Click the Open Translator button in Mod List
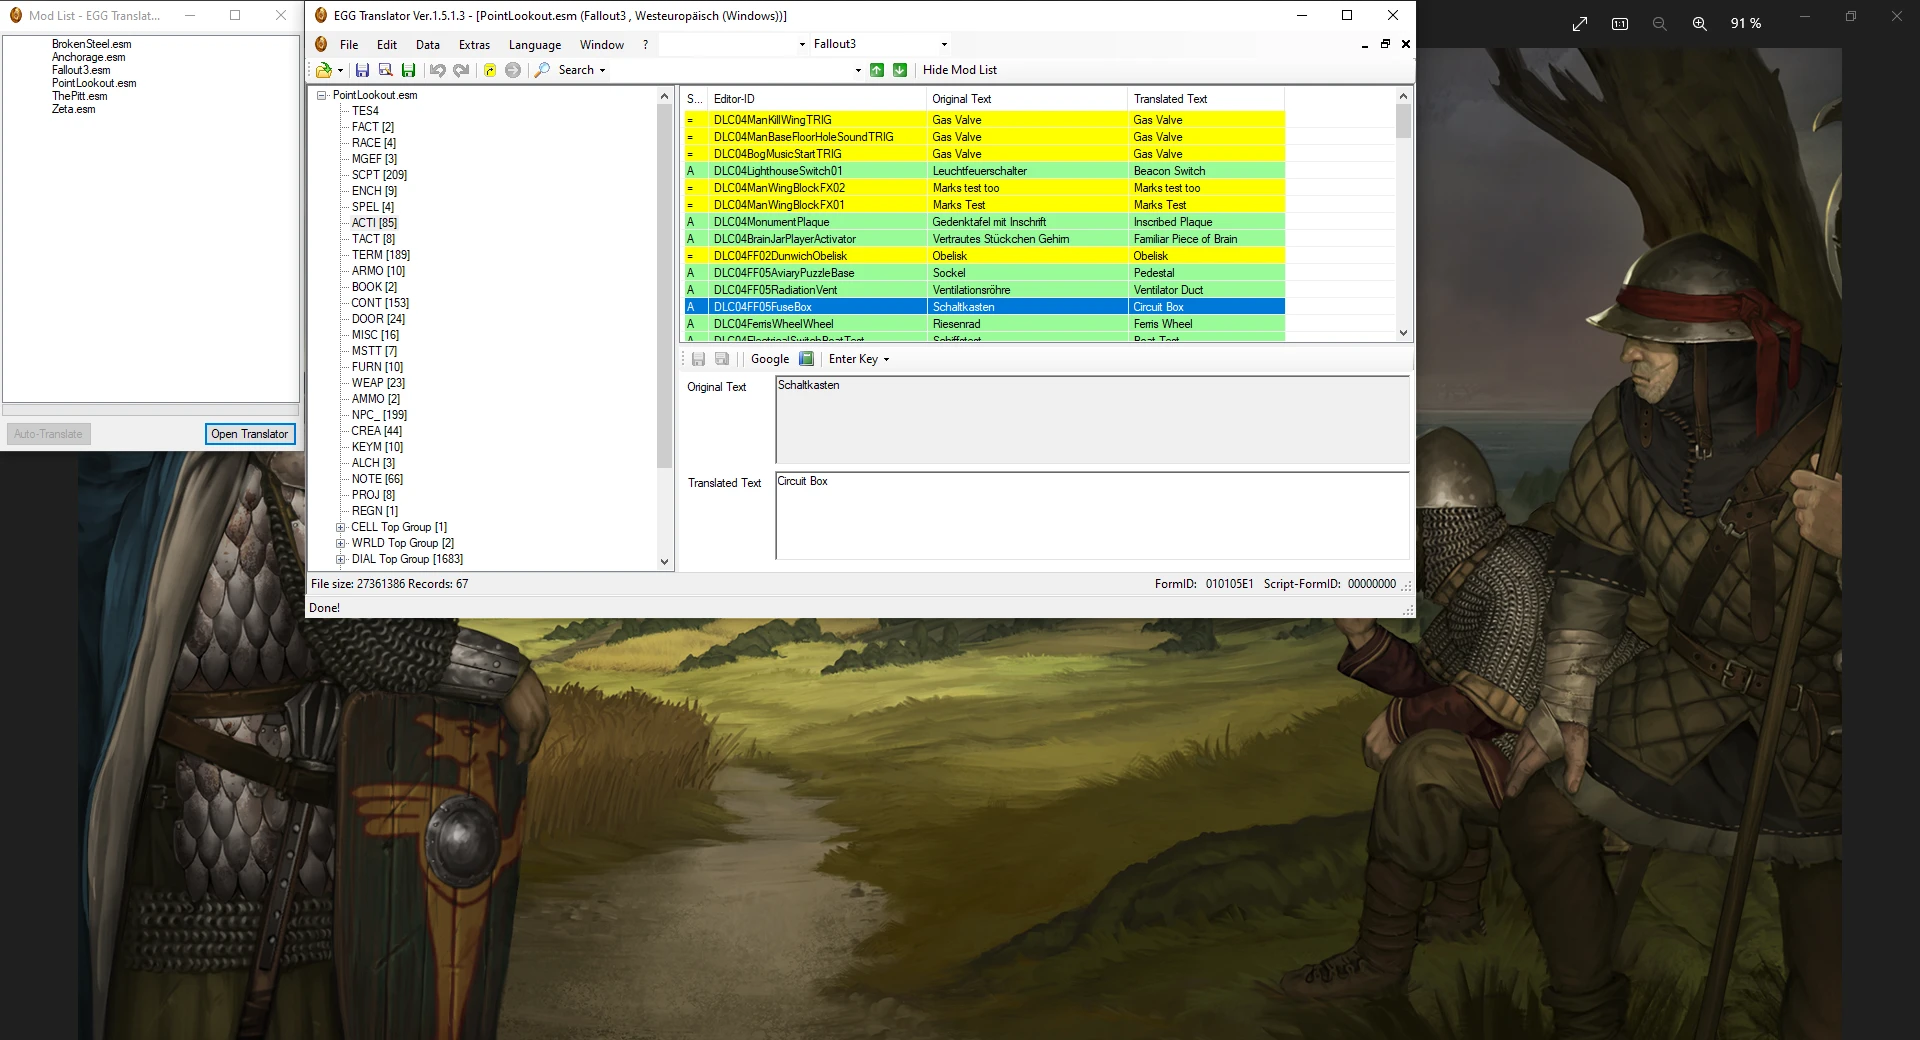 pyautogui.click(x=250, y=434)
